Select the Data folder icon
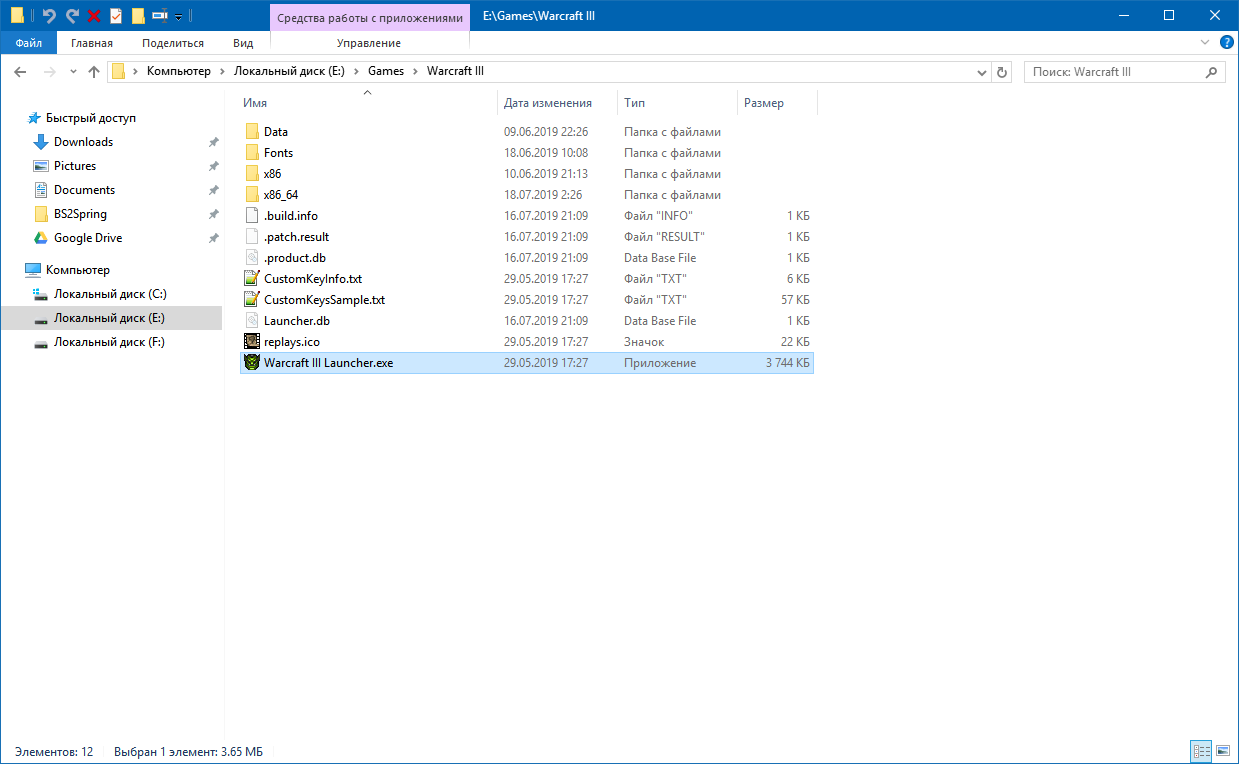Screen dimensions: 1239x764 (x=252, y=132)
